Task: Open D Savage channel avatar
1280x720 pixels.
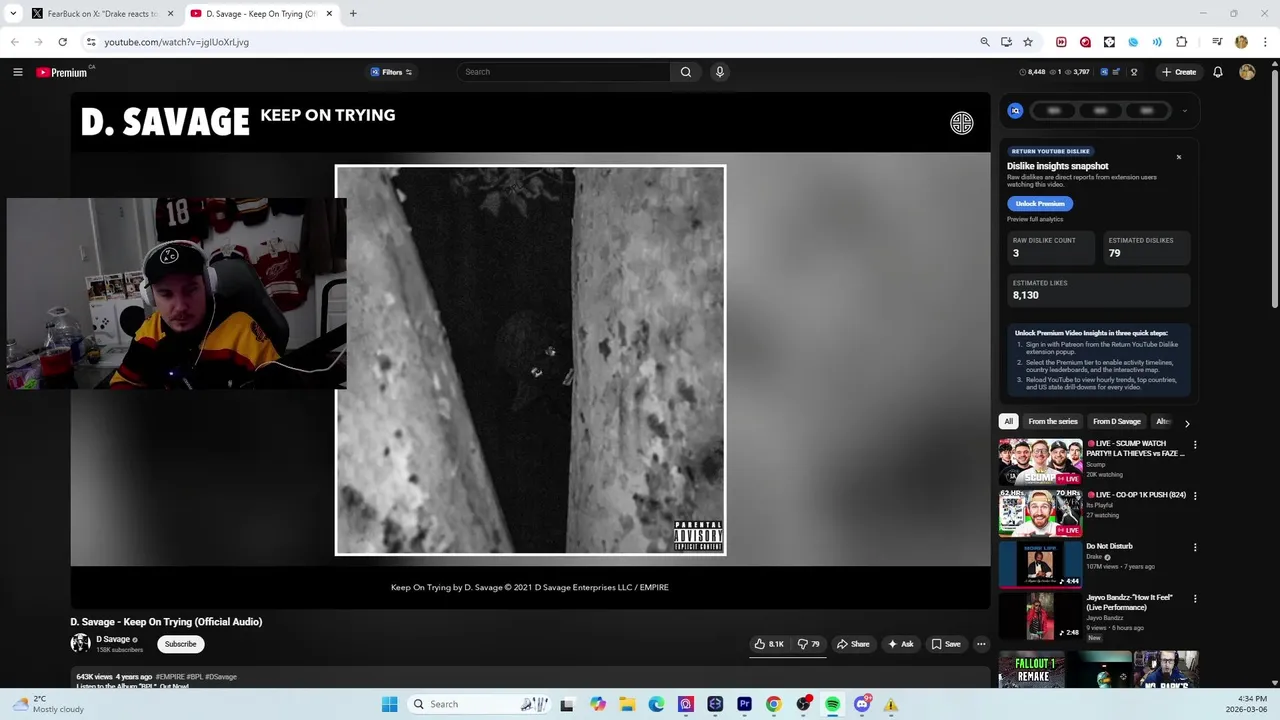Action: click(80, 644)
